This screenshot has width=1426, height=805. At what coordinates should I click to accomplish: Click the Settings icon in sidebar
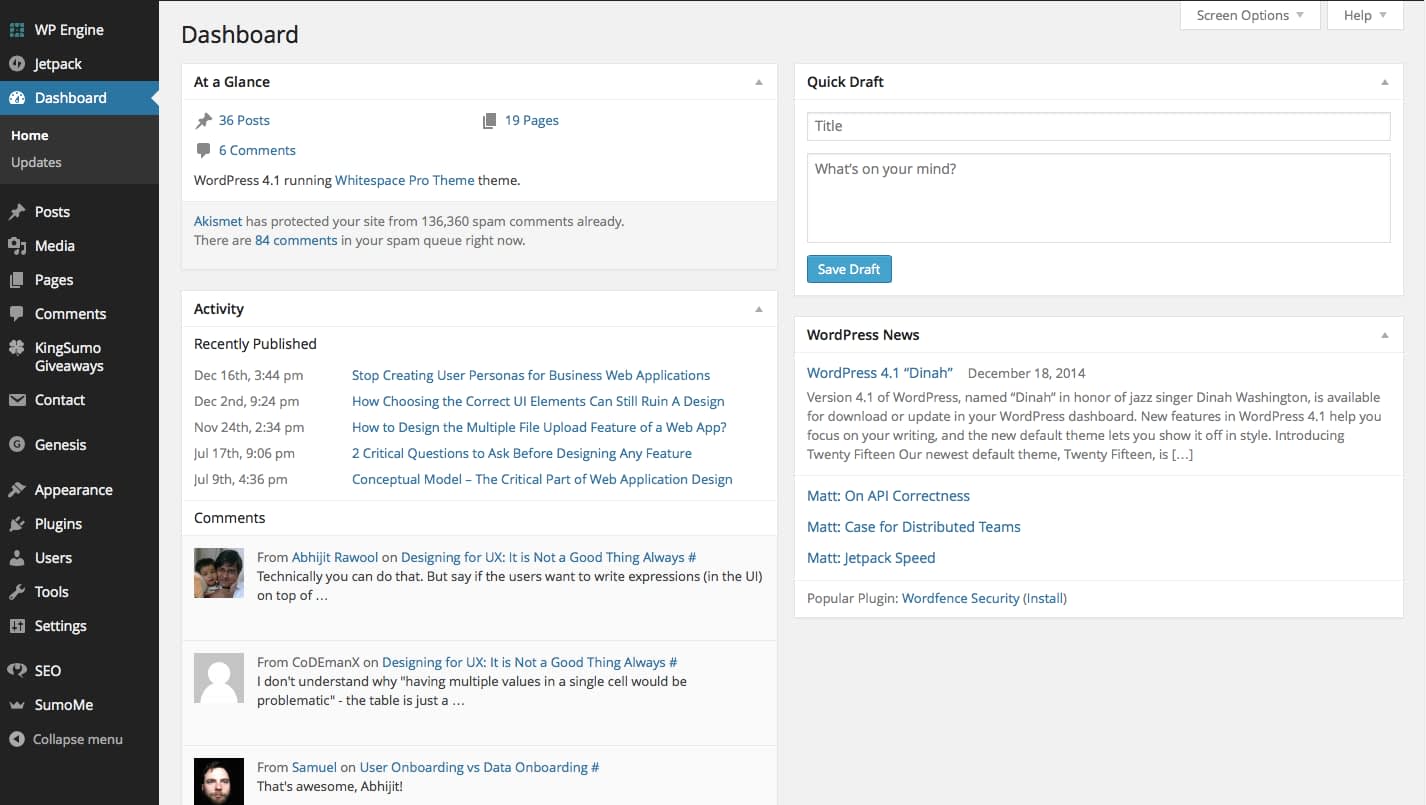coord(17,626)
